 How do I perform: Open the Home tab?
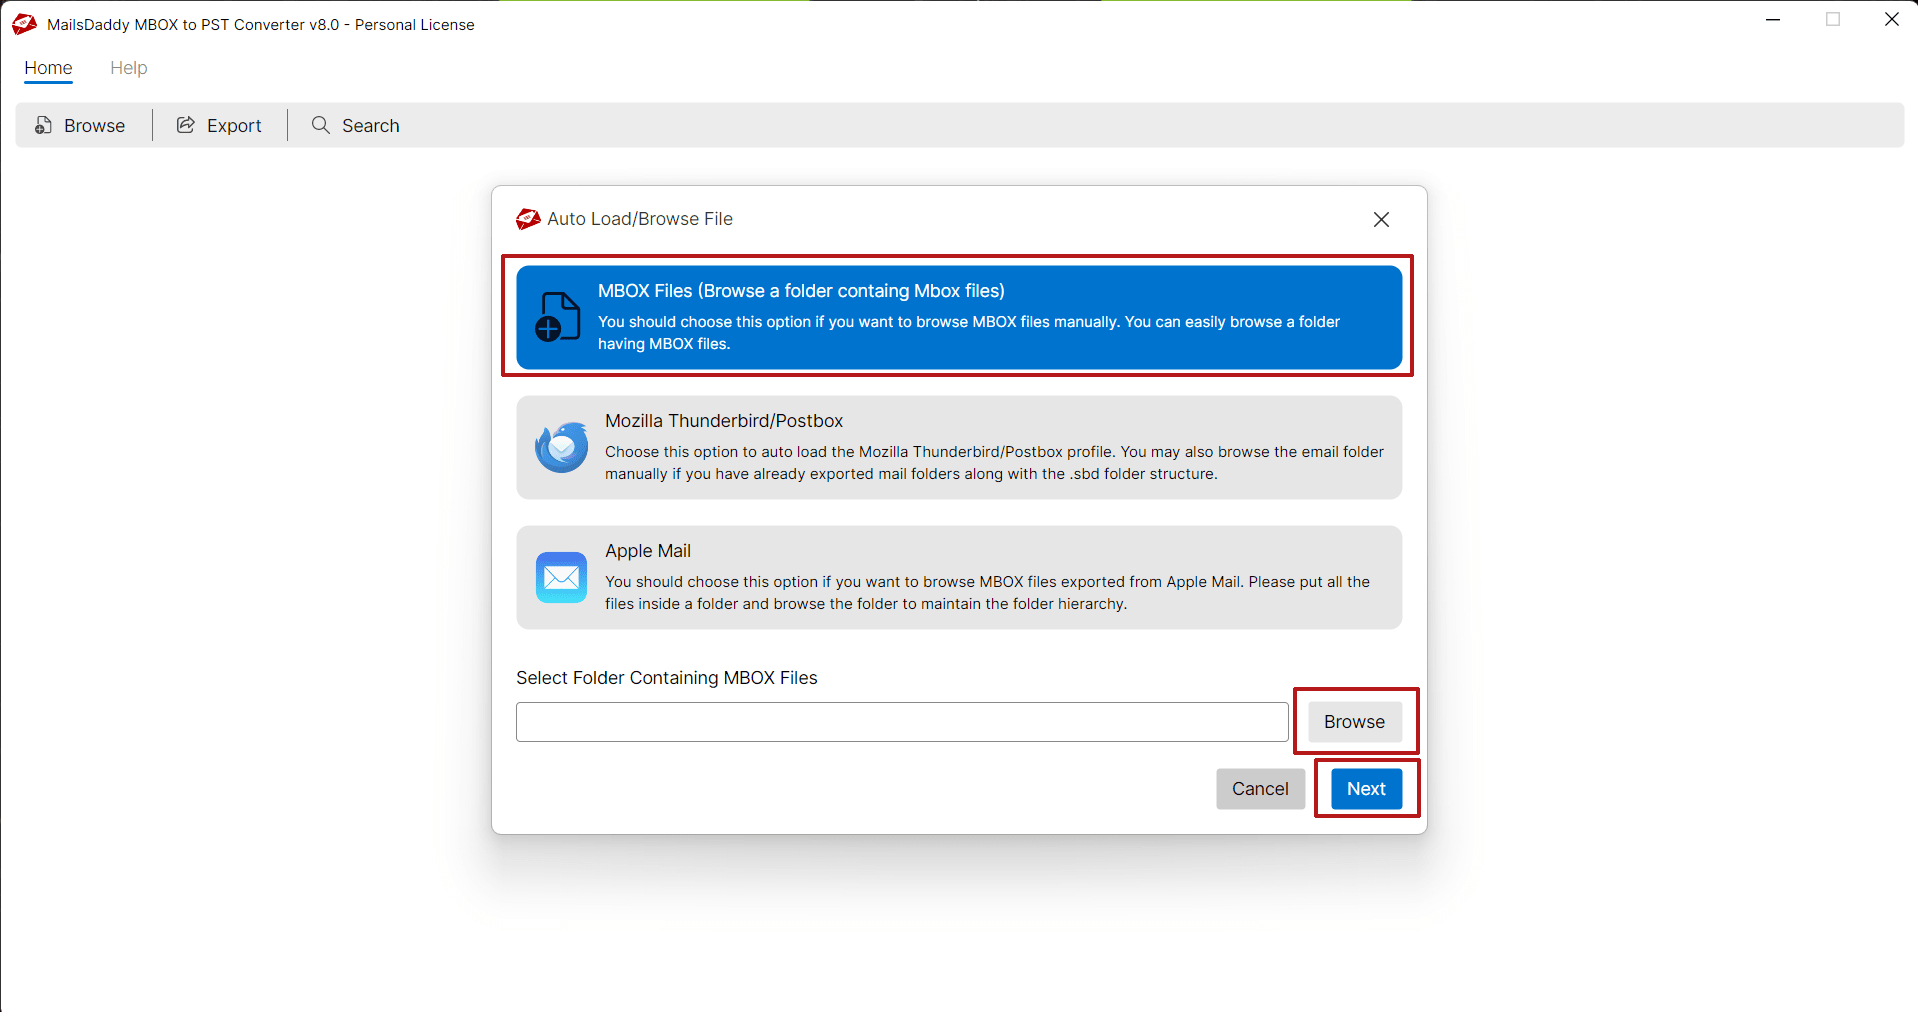pyautogui.click(x=48, y=68)
